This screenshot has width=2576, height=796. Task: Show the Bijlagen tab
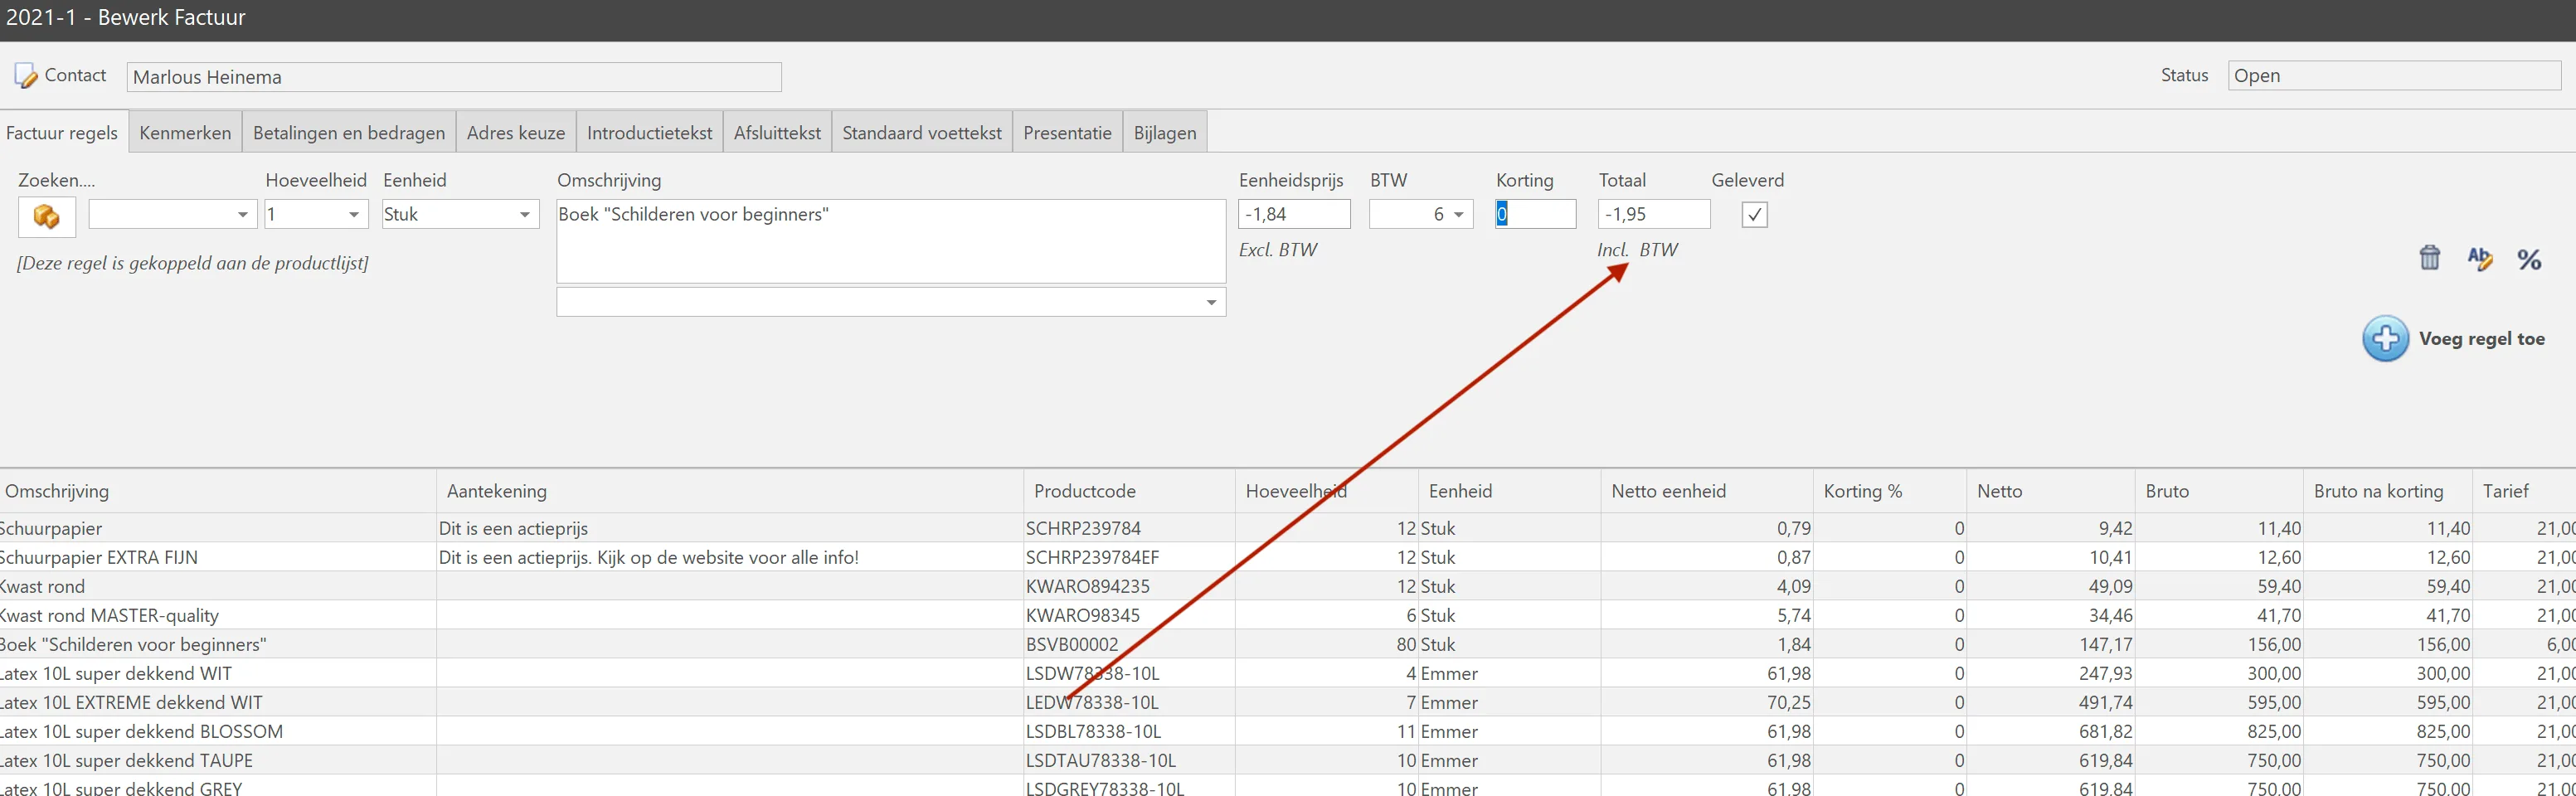pyautogui.click(x=1165, y=133)
